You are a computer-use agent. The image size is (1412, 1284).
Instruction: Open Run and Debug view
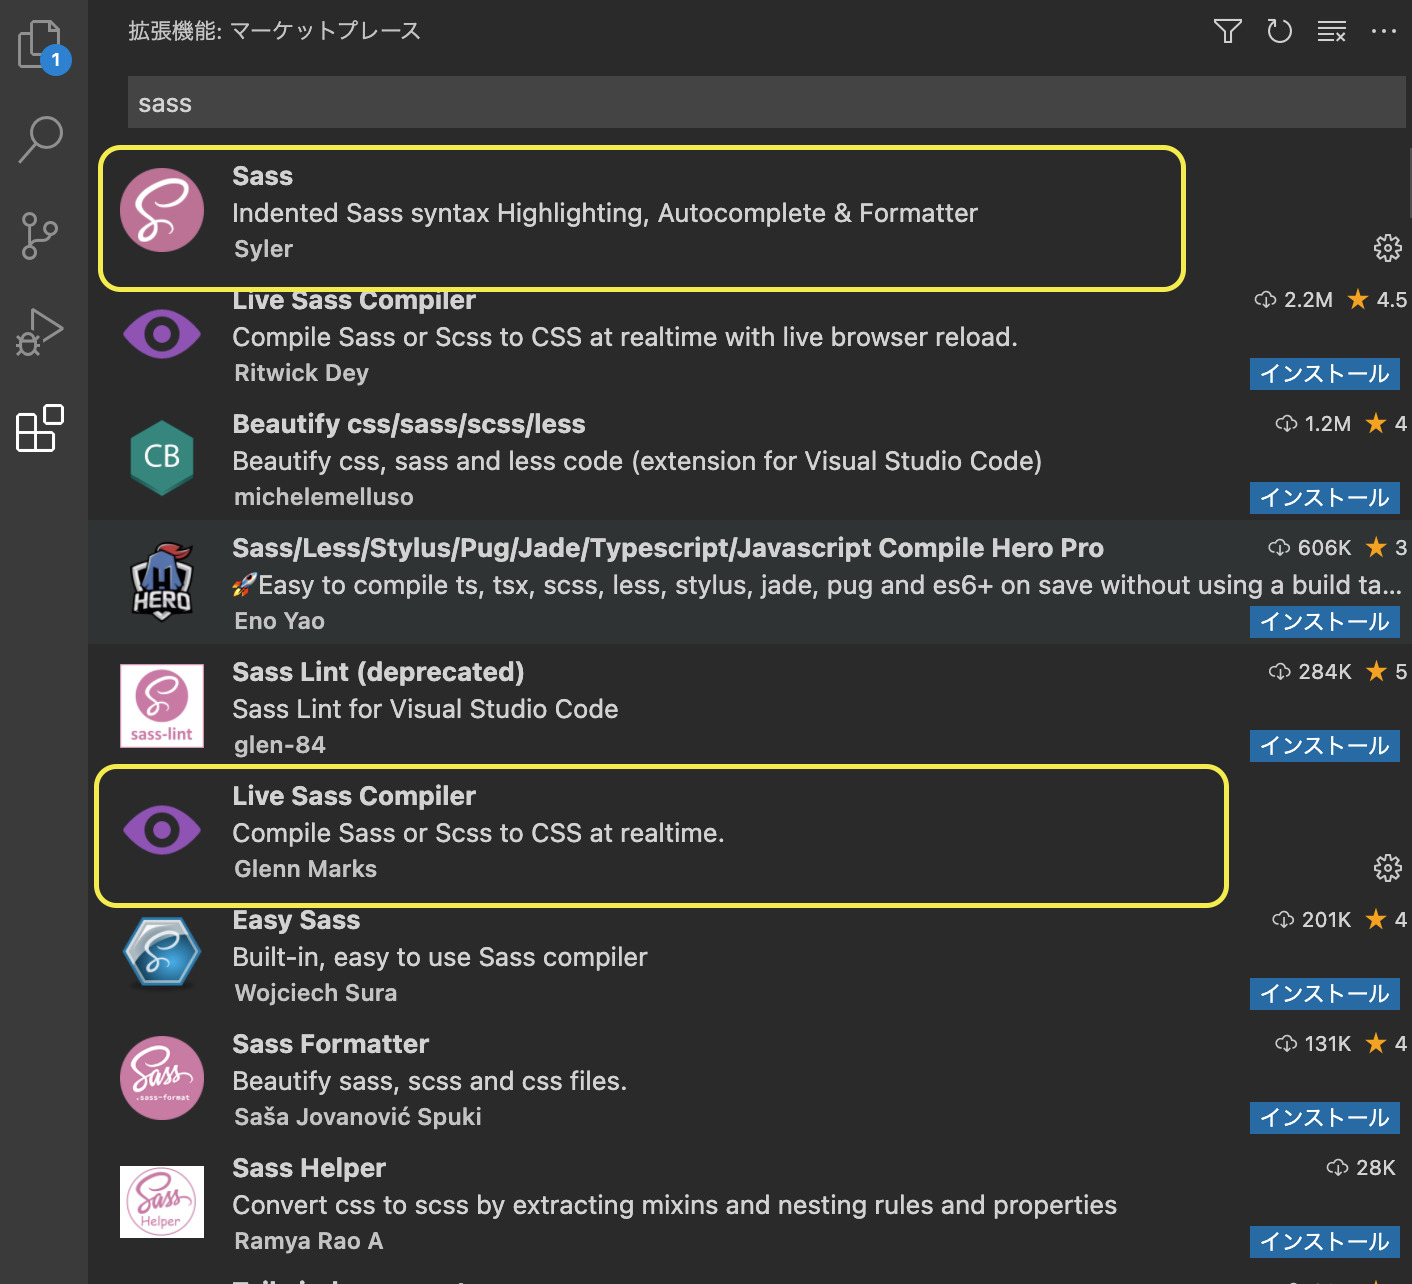40,332
